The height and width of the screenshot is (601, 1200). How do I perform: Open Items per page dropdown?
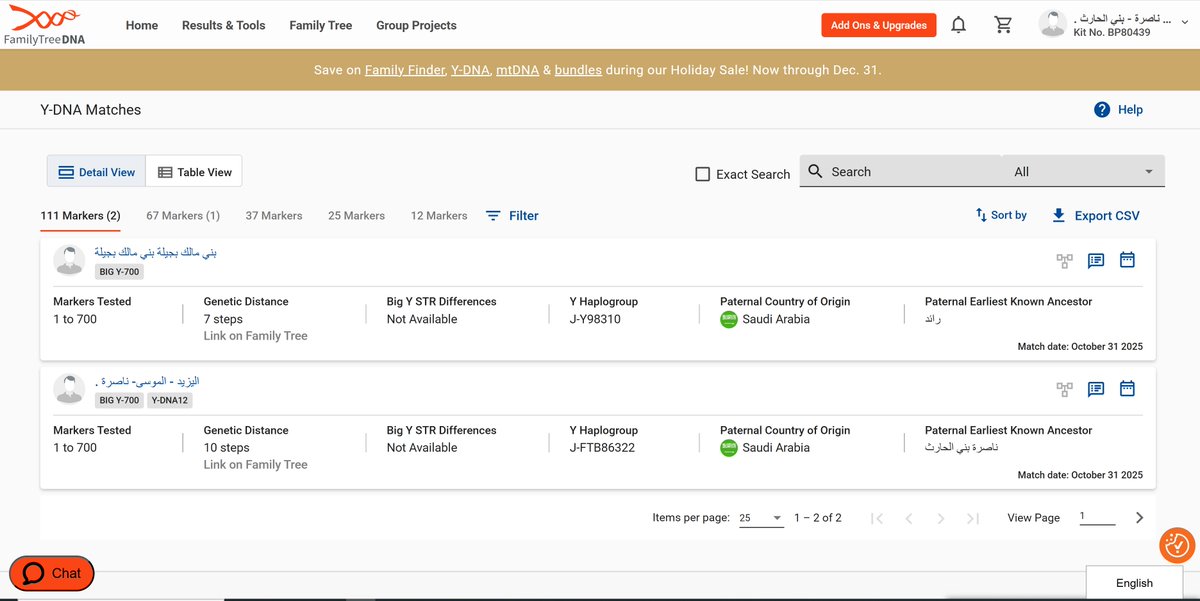tap(761, 518)
